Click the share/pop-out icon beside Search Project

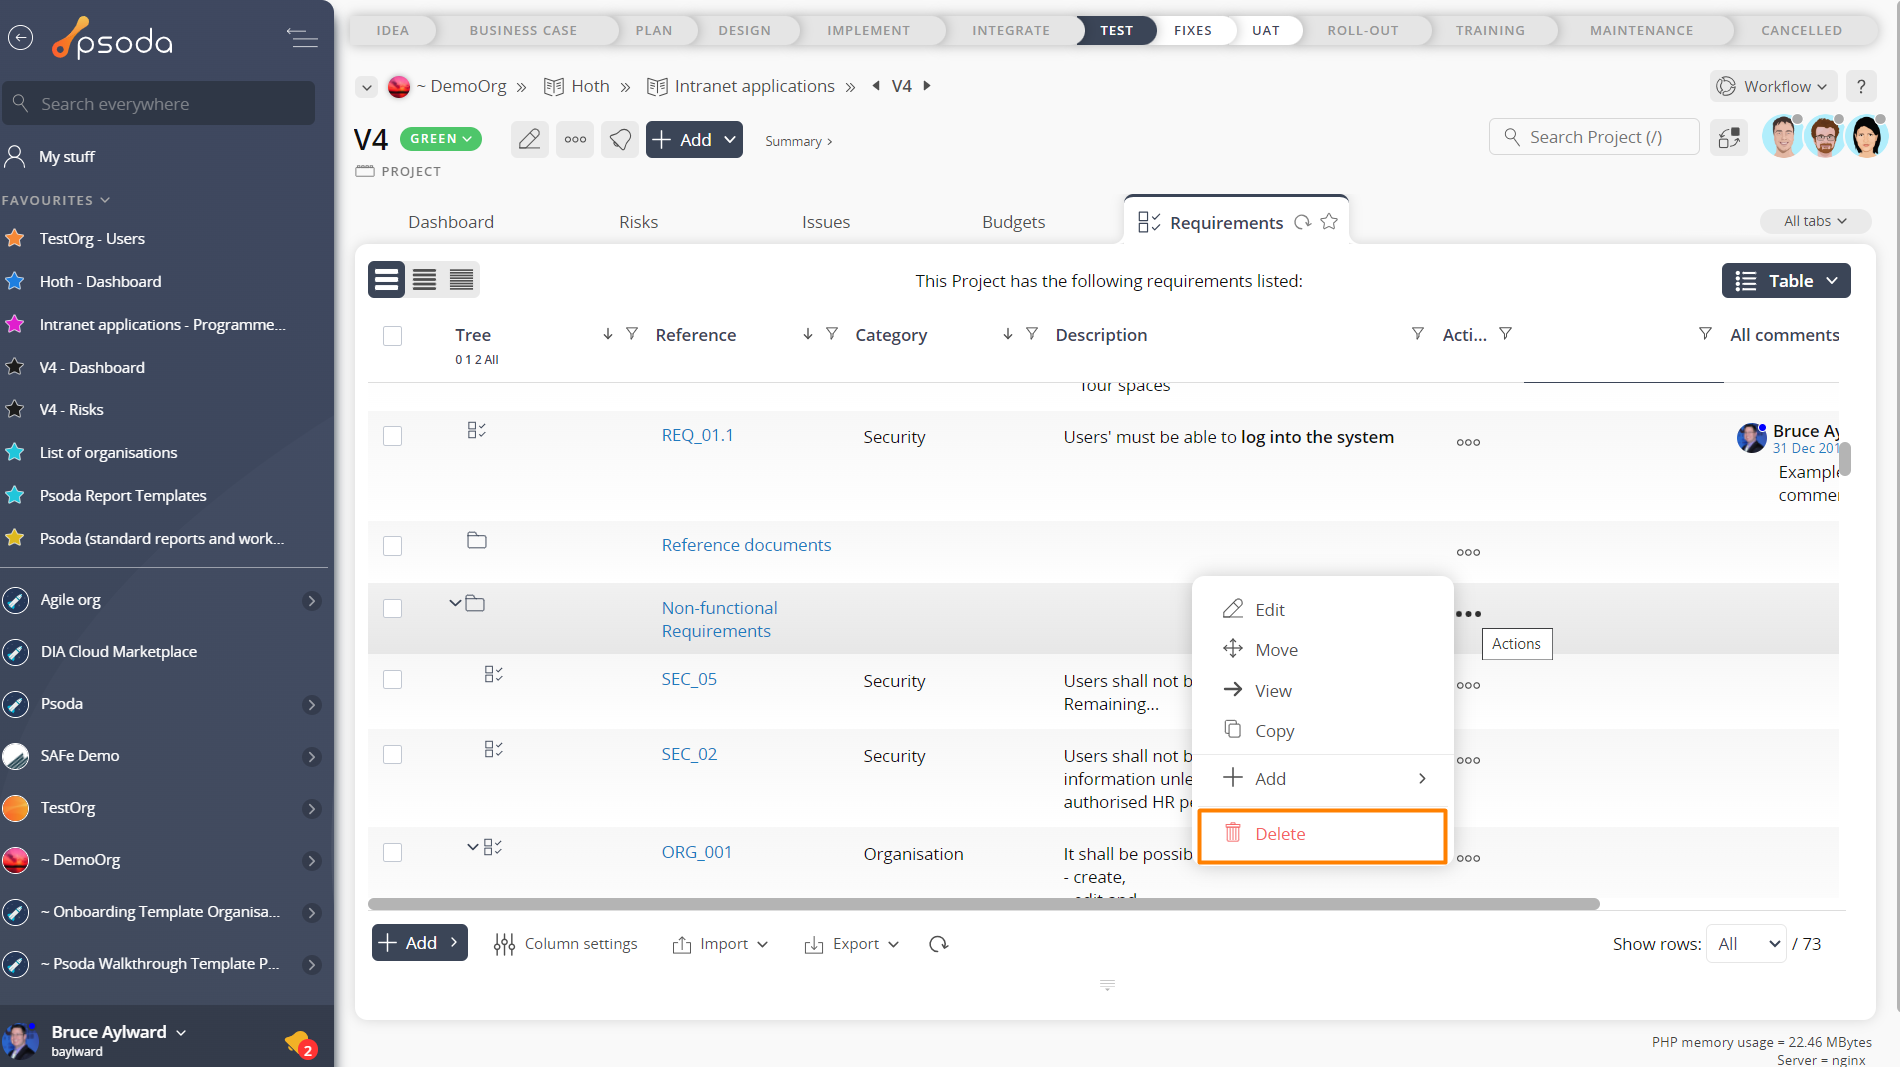1729,137
